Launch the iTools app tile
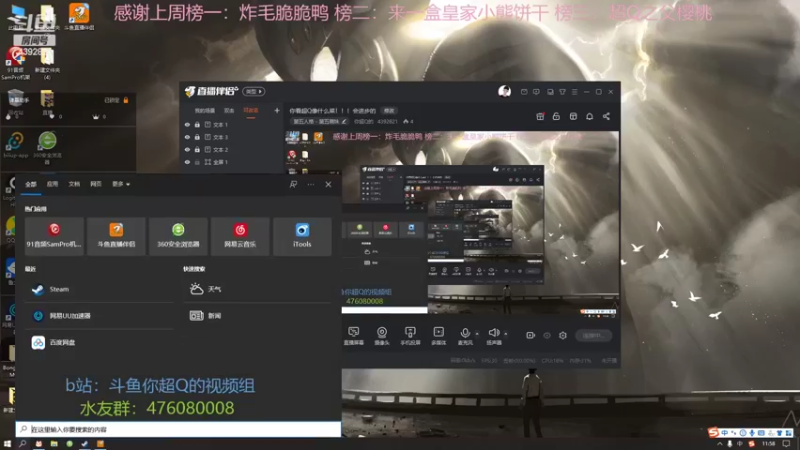Image resolution: width=800 pixels, height=450 pixels. pos(302,236)
